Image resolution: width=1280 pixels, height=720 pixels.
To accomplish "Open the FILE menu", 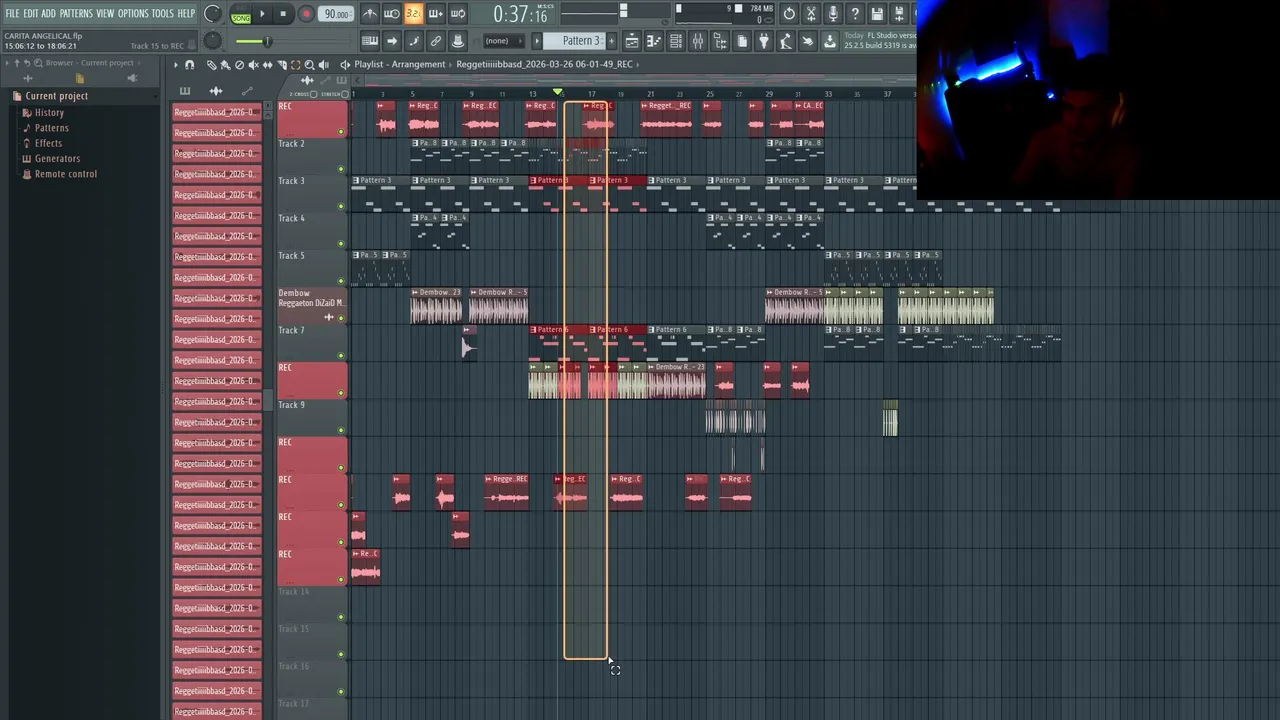I will click(13, 13).
